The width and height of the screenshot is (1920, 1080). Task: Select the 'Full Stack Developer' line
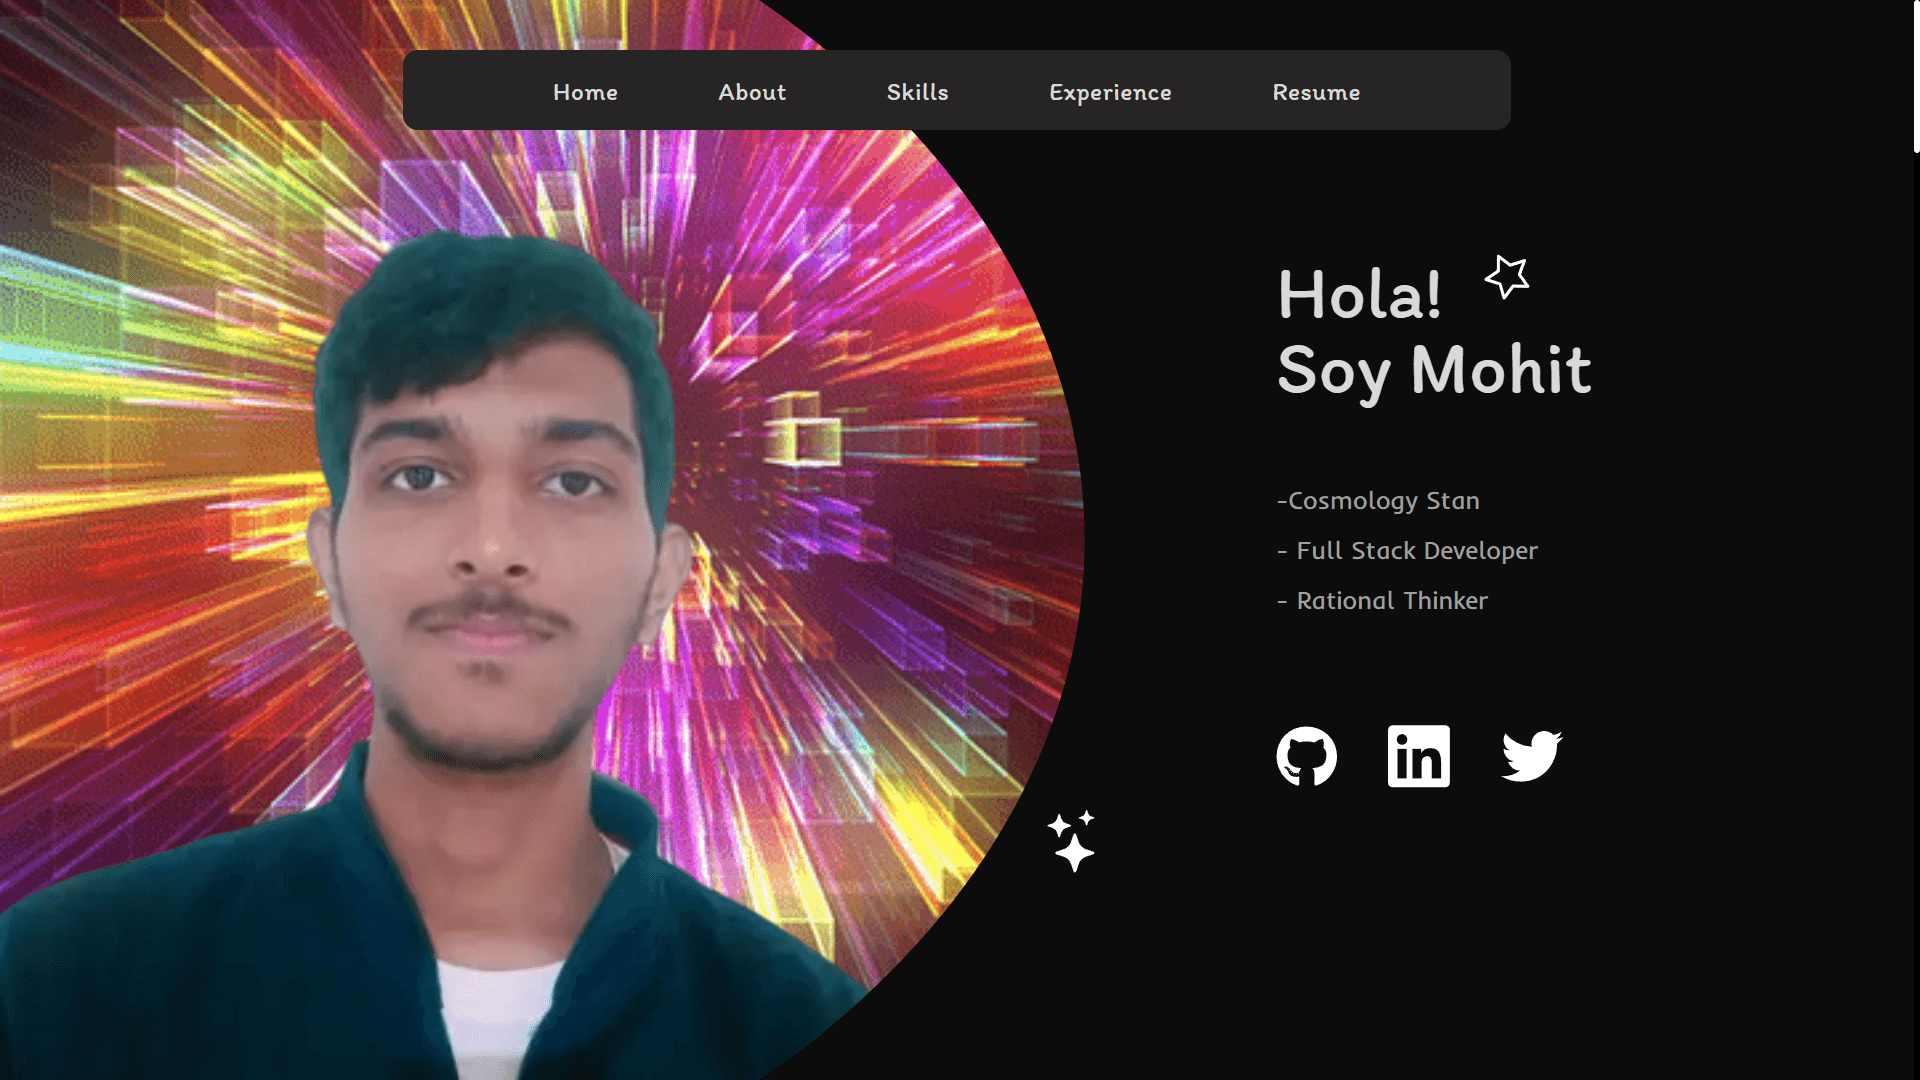tap(1407, 551)
